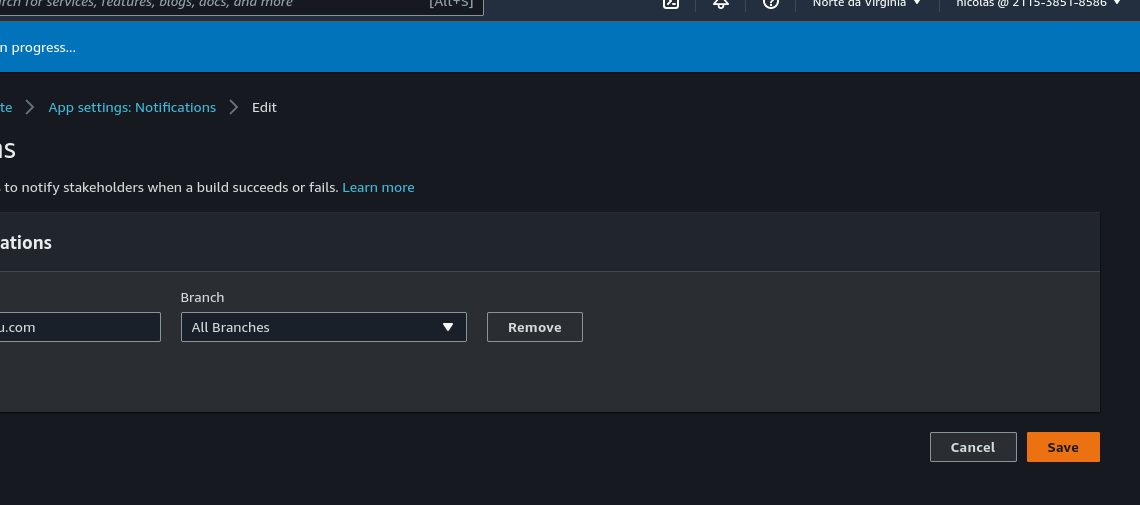Expand the All Branches dropdown
The height and width of the screenshot is (505, 1140).
(324, 327)
